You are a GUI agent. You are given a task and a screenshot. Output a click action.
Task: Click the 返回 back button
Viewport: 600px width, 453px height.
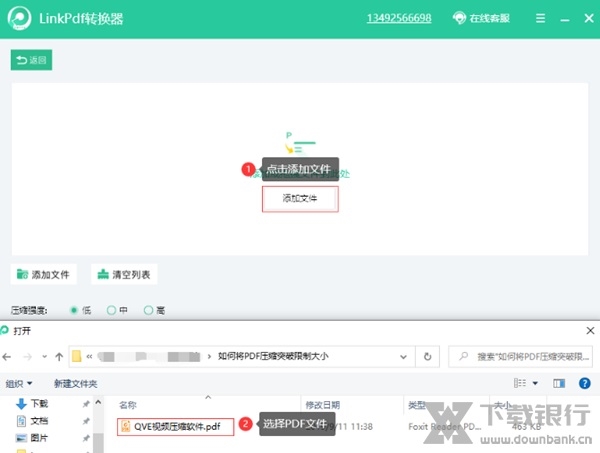coord(31,60)
